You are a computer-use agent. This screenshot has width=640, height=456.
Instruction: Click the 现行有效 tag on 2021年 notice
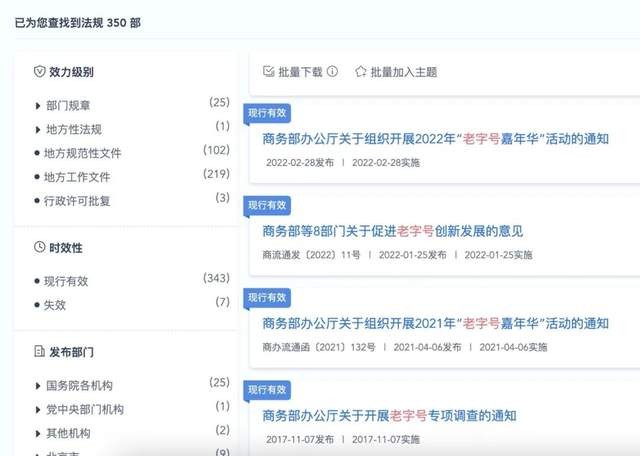tap(267, 298)
